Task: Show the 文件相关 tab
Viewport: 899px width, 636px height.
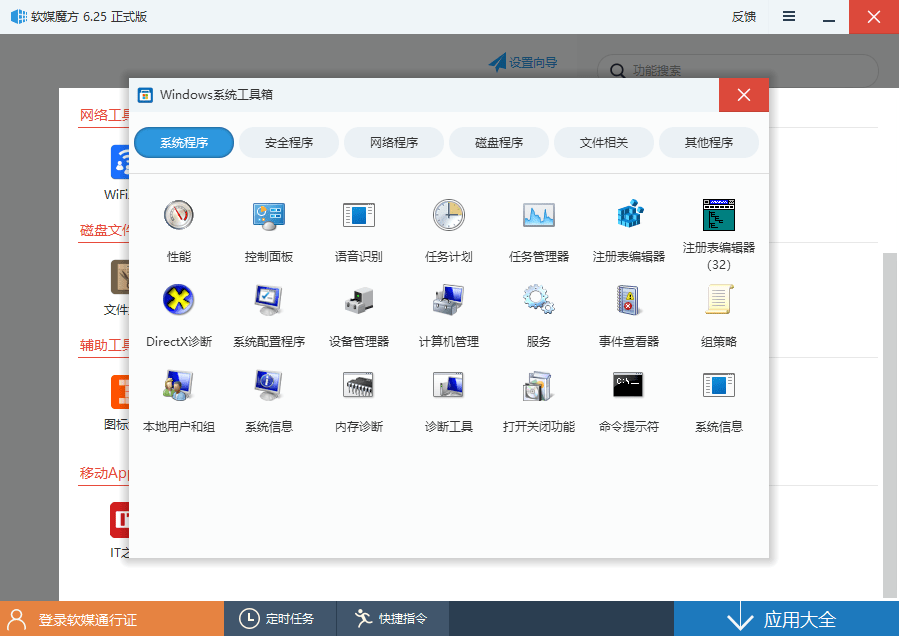Action: pyautogui.click(x=604, y=142)
